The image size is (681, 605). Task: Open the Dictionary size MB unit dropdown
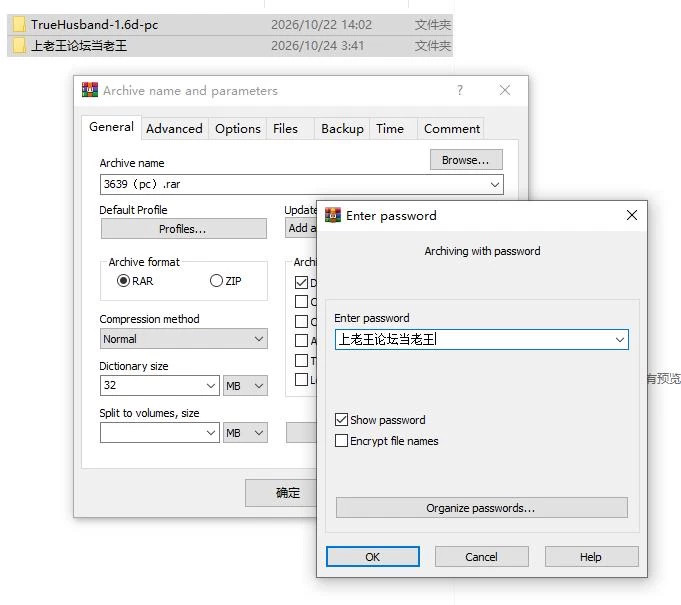(245, 386)
